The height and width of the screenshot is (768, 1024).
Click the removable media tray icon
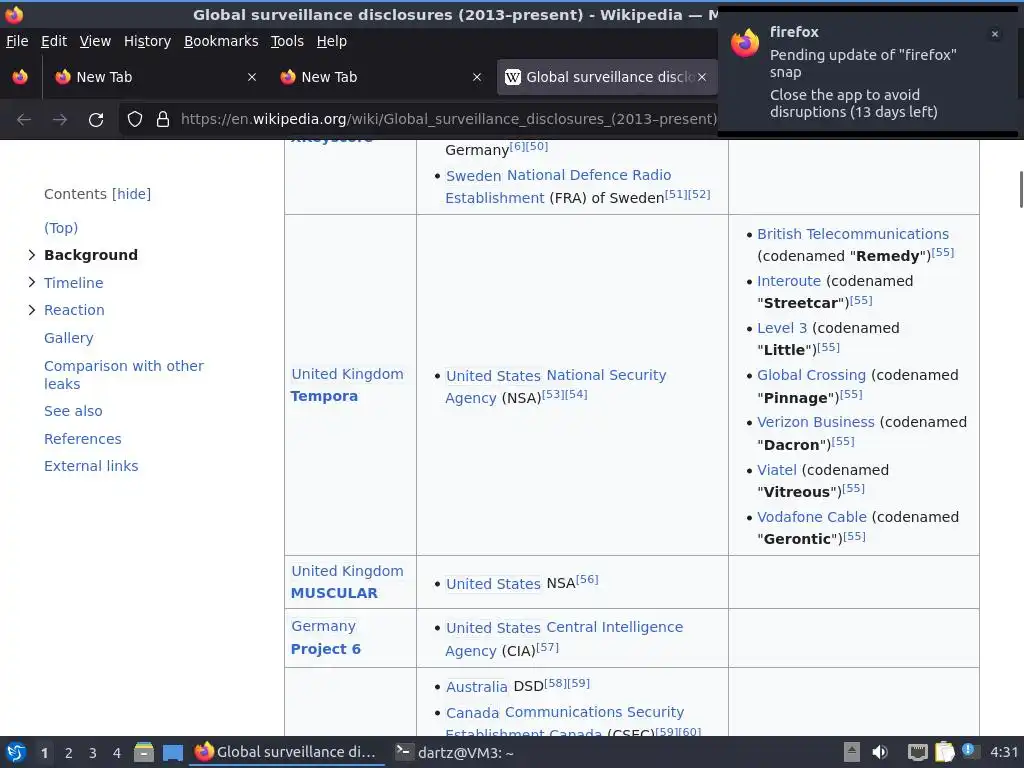pos(852,752)
